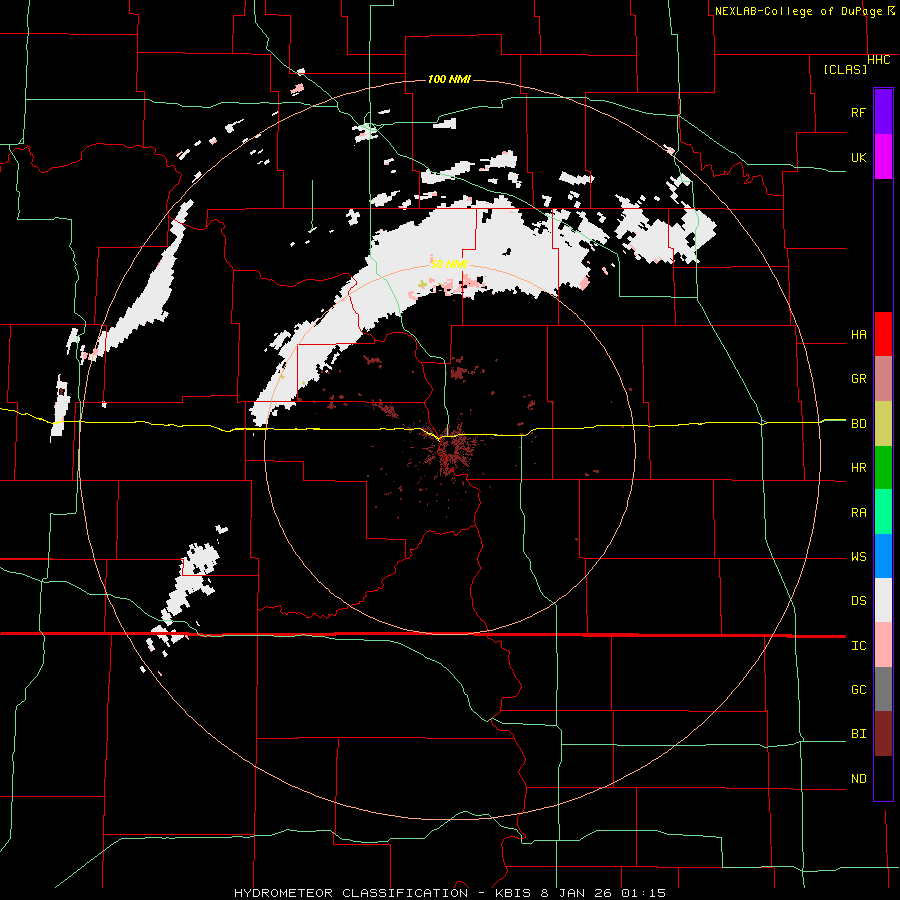
Task: Select the WS blue legend swatch
Action: [x=883, y=556]
